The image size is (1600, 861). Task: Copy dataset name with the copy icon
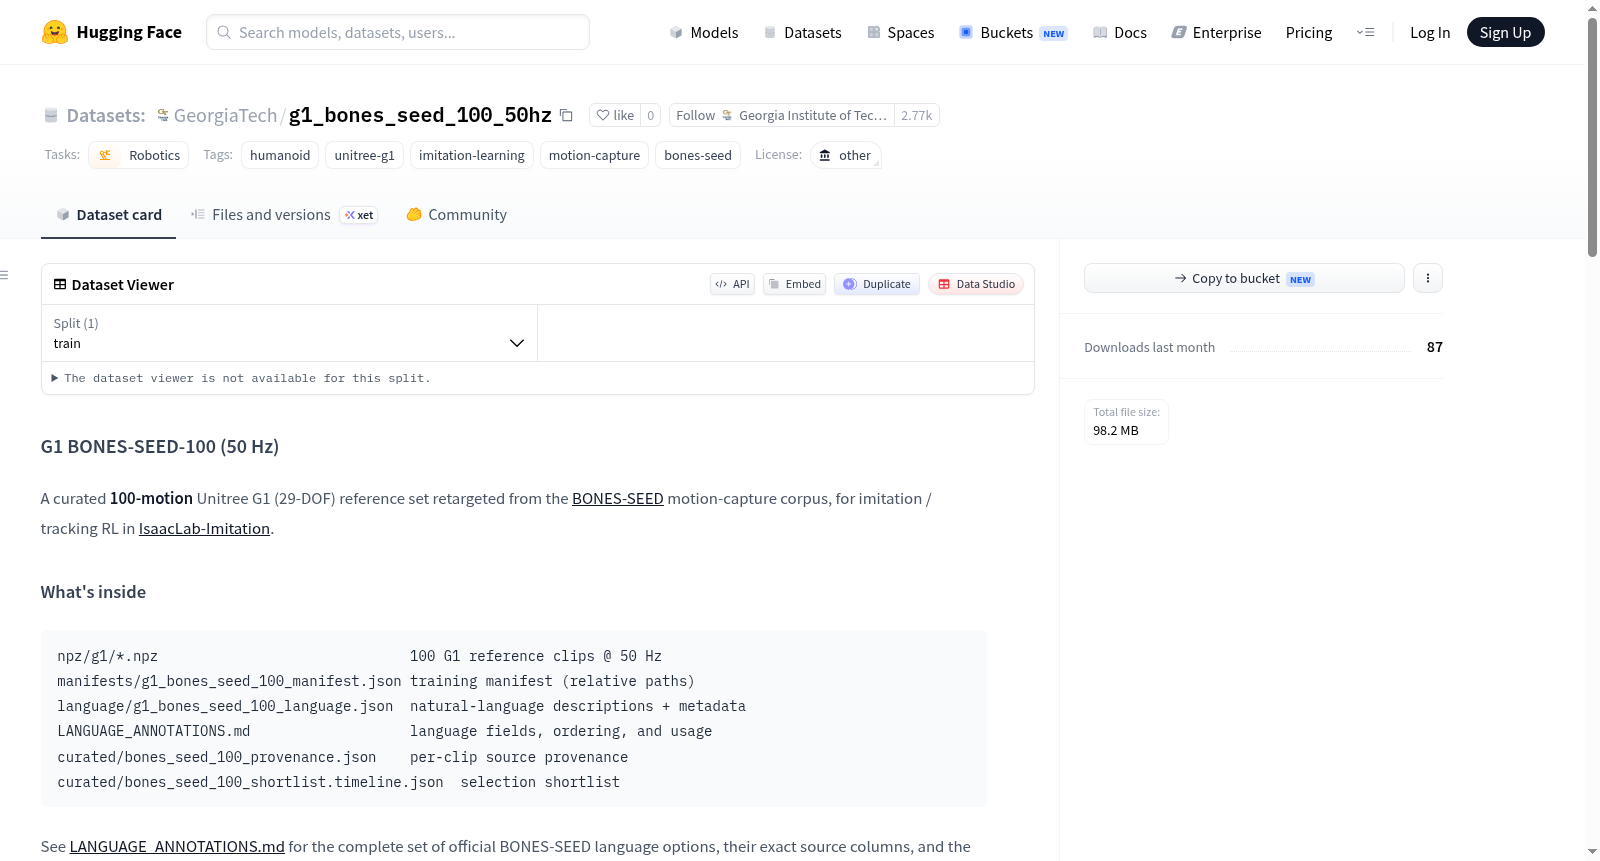[566, 115]
